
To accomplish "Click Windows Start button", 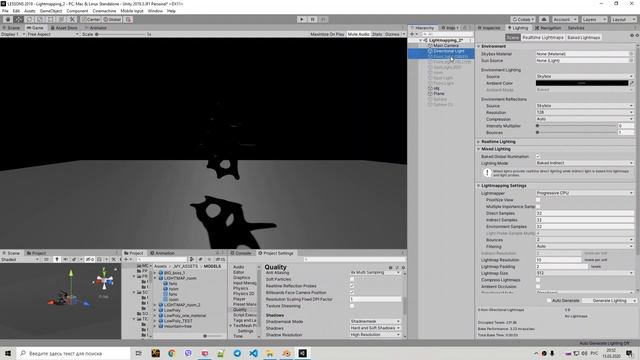I will pos(8,353).
